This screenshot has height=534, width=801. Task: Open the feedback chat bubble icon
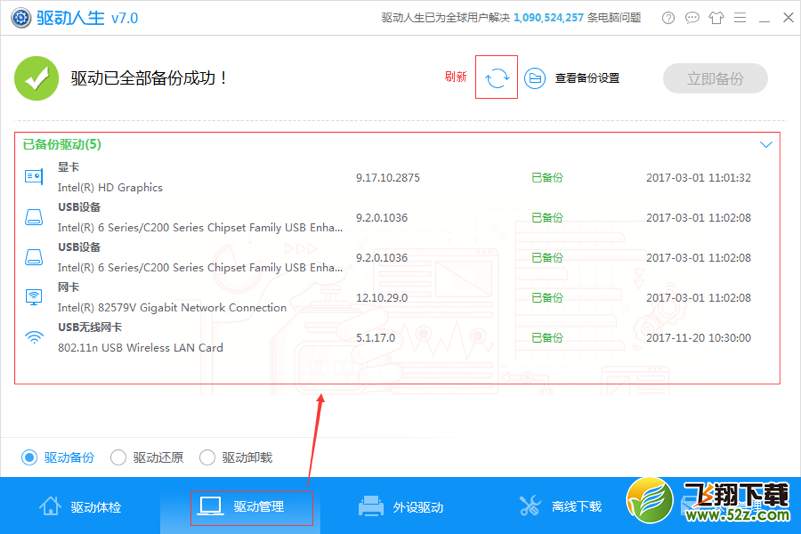[692, 18]
